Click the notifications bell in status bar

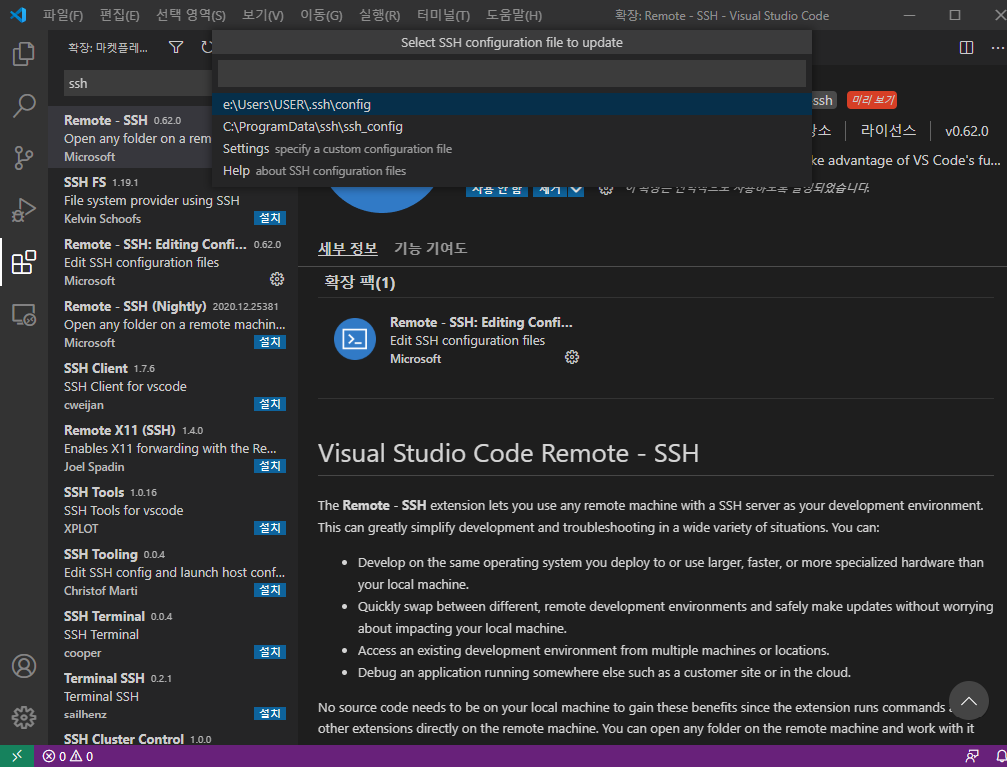tap(1001, 757)
